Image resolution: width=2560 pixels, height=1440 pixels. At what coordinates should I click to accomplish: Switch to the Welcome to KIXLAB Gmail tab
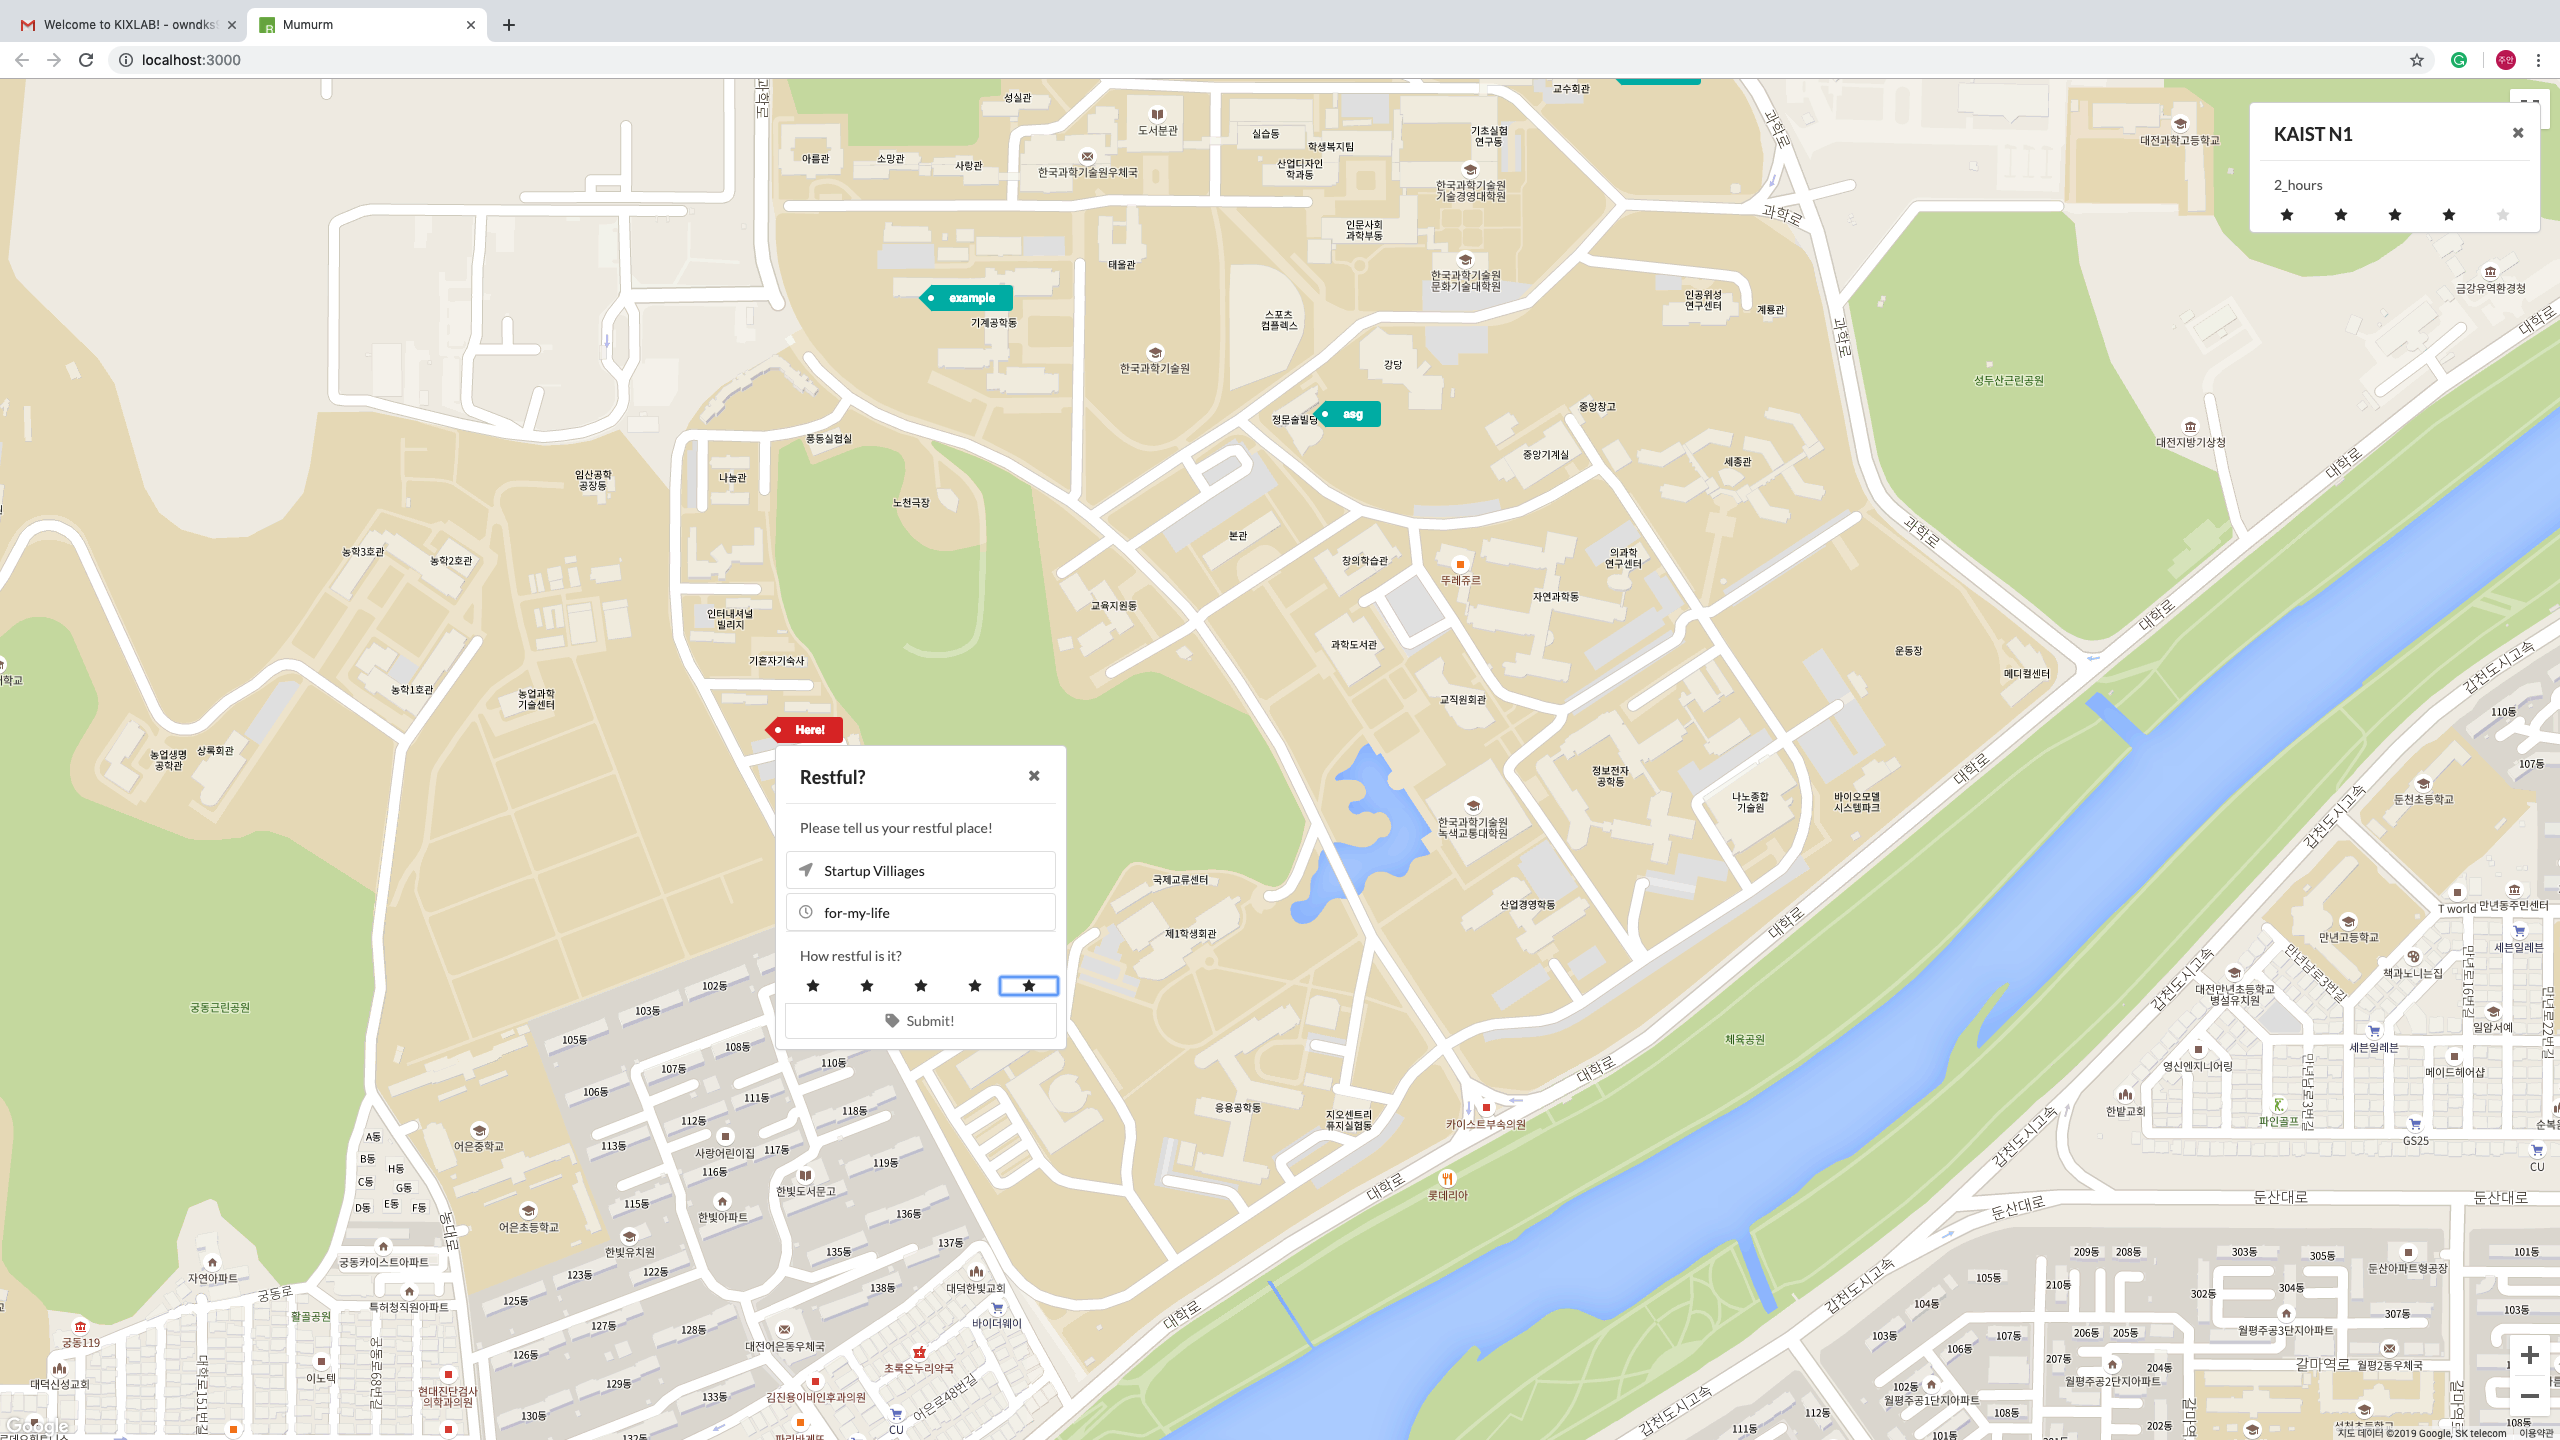click(x=128, y=25)
